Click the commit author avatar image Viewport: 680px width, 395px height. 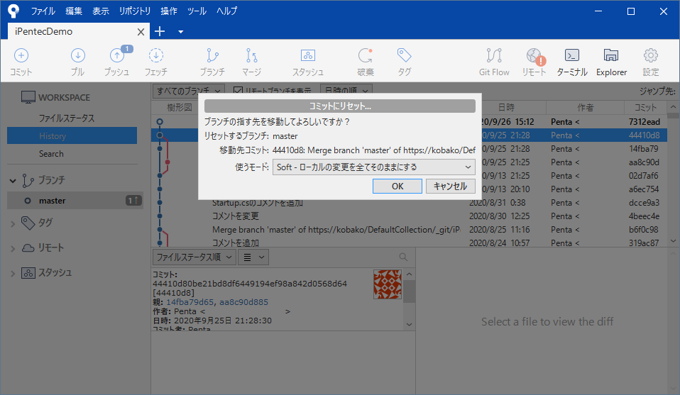387,284
